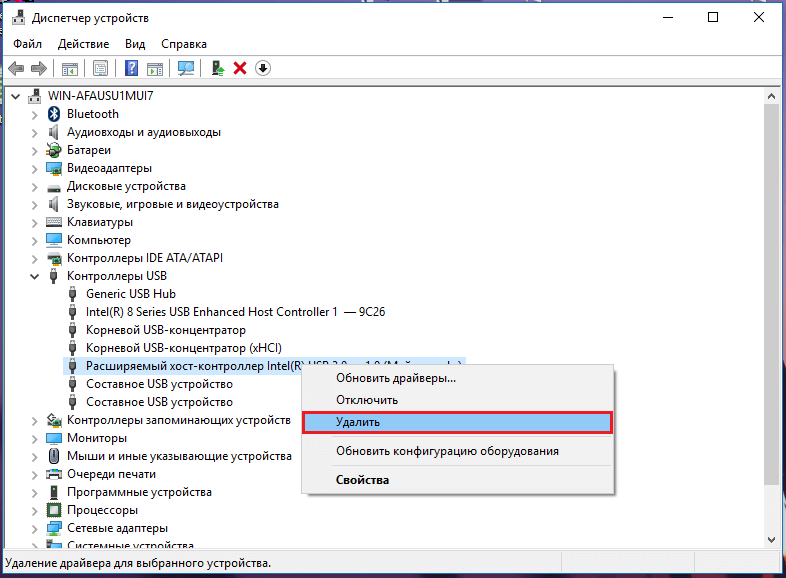Click the vertical scrollbar up arrow
Viewport: 786px width, 578px height.
point(771,96)
